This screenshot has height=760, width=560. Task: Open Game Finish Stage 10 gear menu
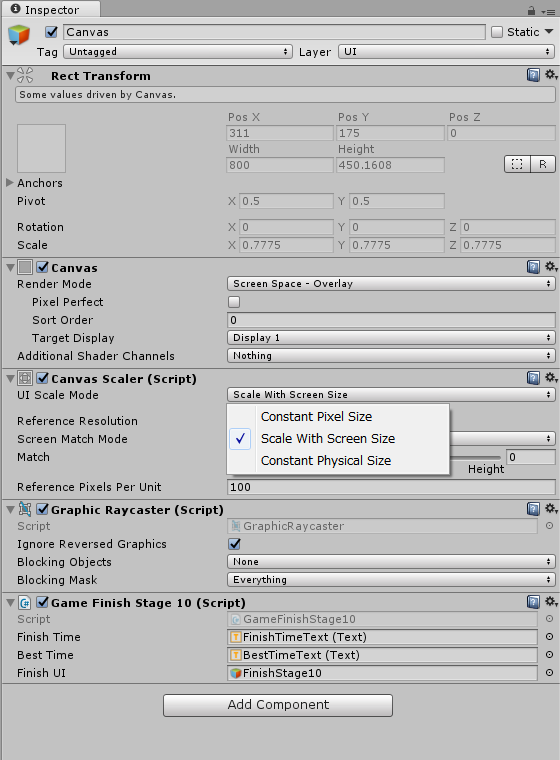[551, 602]
